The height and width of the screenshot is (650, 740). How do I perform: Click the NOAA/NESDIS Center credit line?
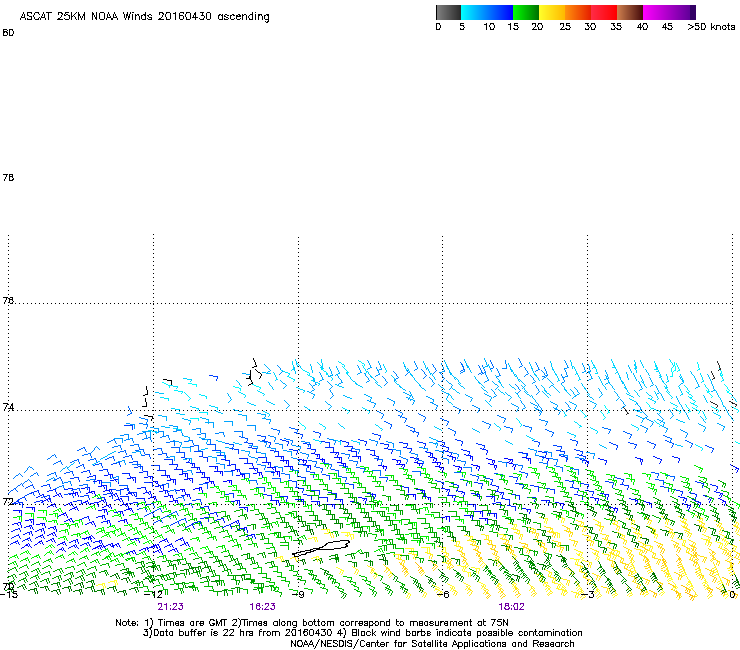pyautogui.click(x=432, y=644)
